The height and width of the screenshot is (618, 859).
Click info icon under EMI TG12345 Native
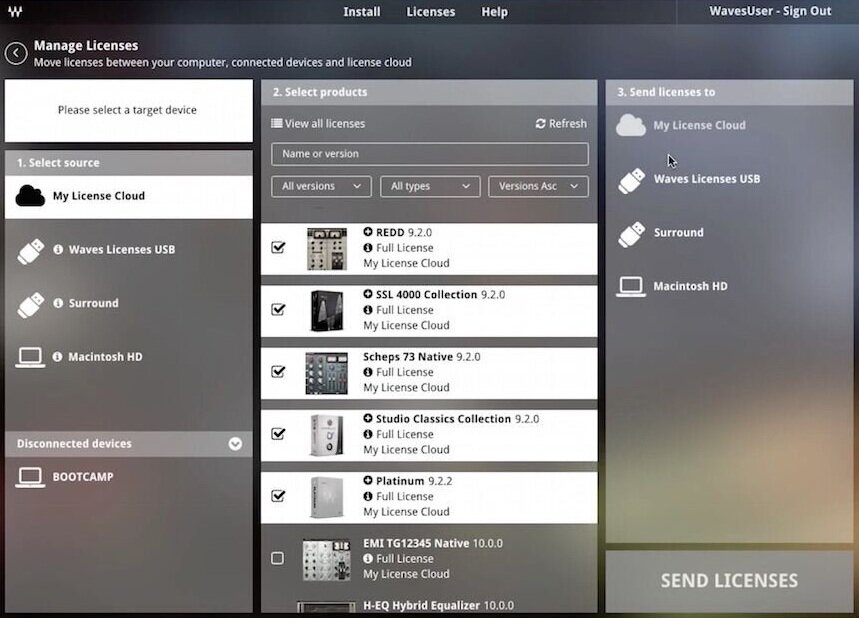pyautogui.click(x=368, y=558)
